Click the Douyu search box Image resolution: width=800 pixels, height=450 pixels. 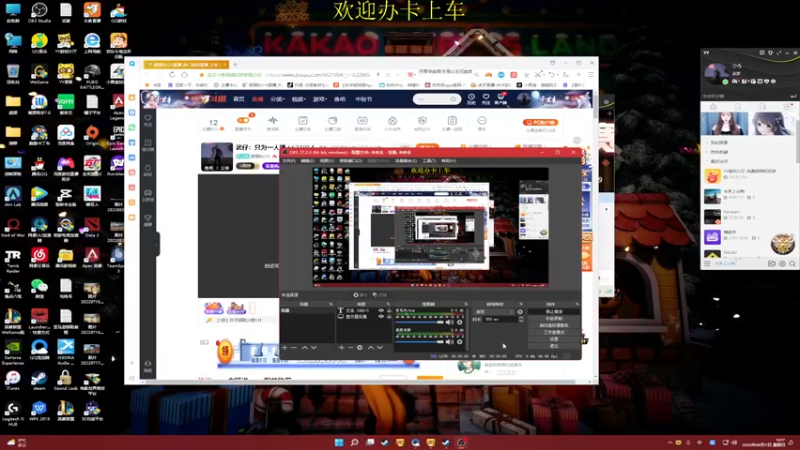point(437,99)
